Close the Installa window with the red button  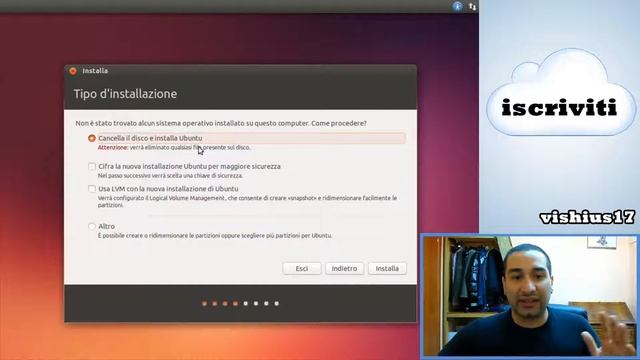click(73, 71)
